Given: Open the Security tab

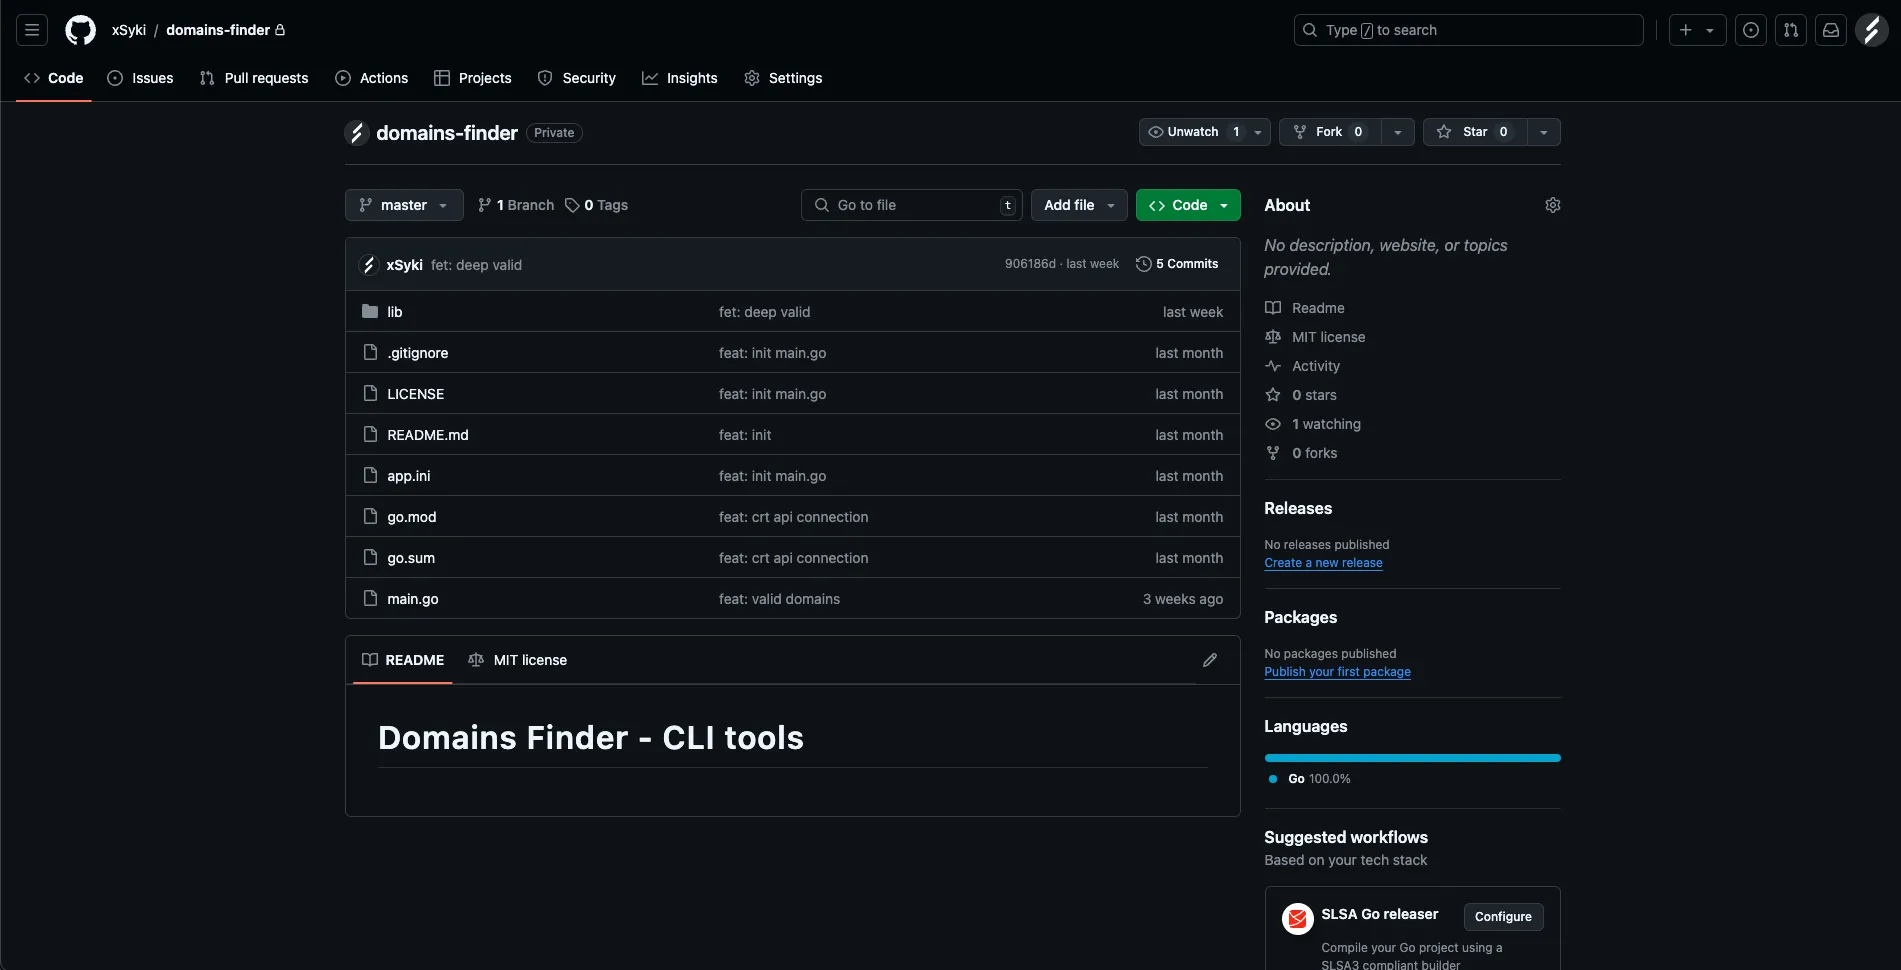Looking at the screenshot, I should click(x=576, y=78).
